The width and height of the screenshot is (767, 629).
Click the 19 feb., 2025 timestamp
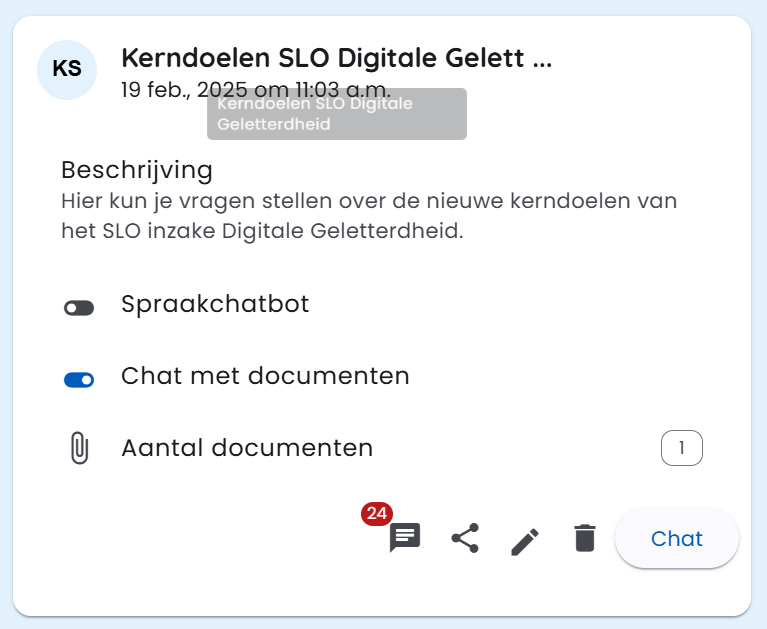[x=160, y=90]
